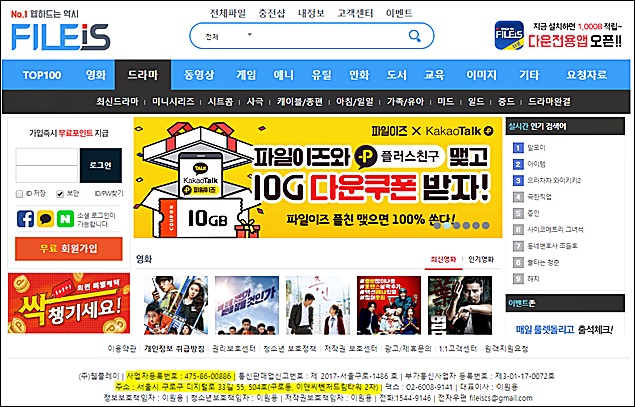
Task: Select the 영화 category in blue bar
Action: (x=96, y=75)
